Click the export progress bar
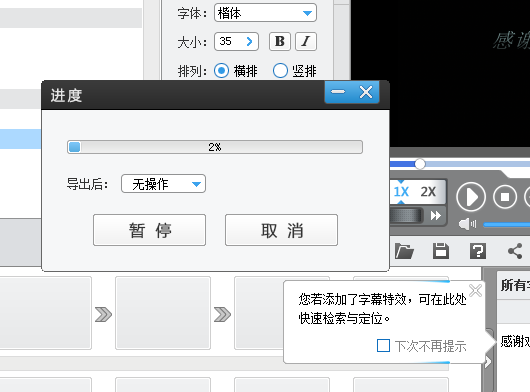 point(215,147)
